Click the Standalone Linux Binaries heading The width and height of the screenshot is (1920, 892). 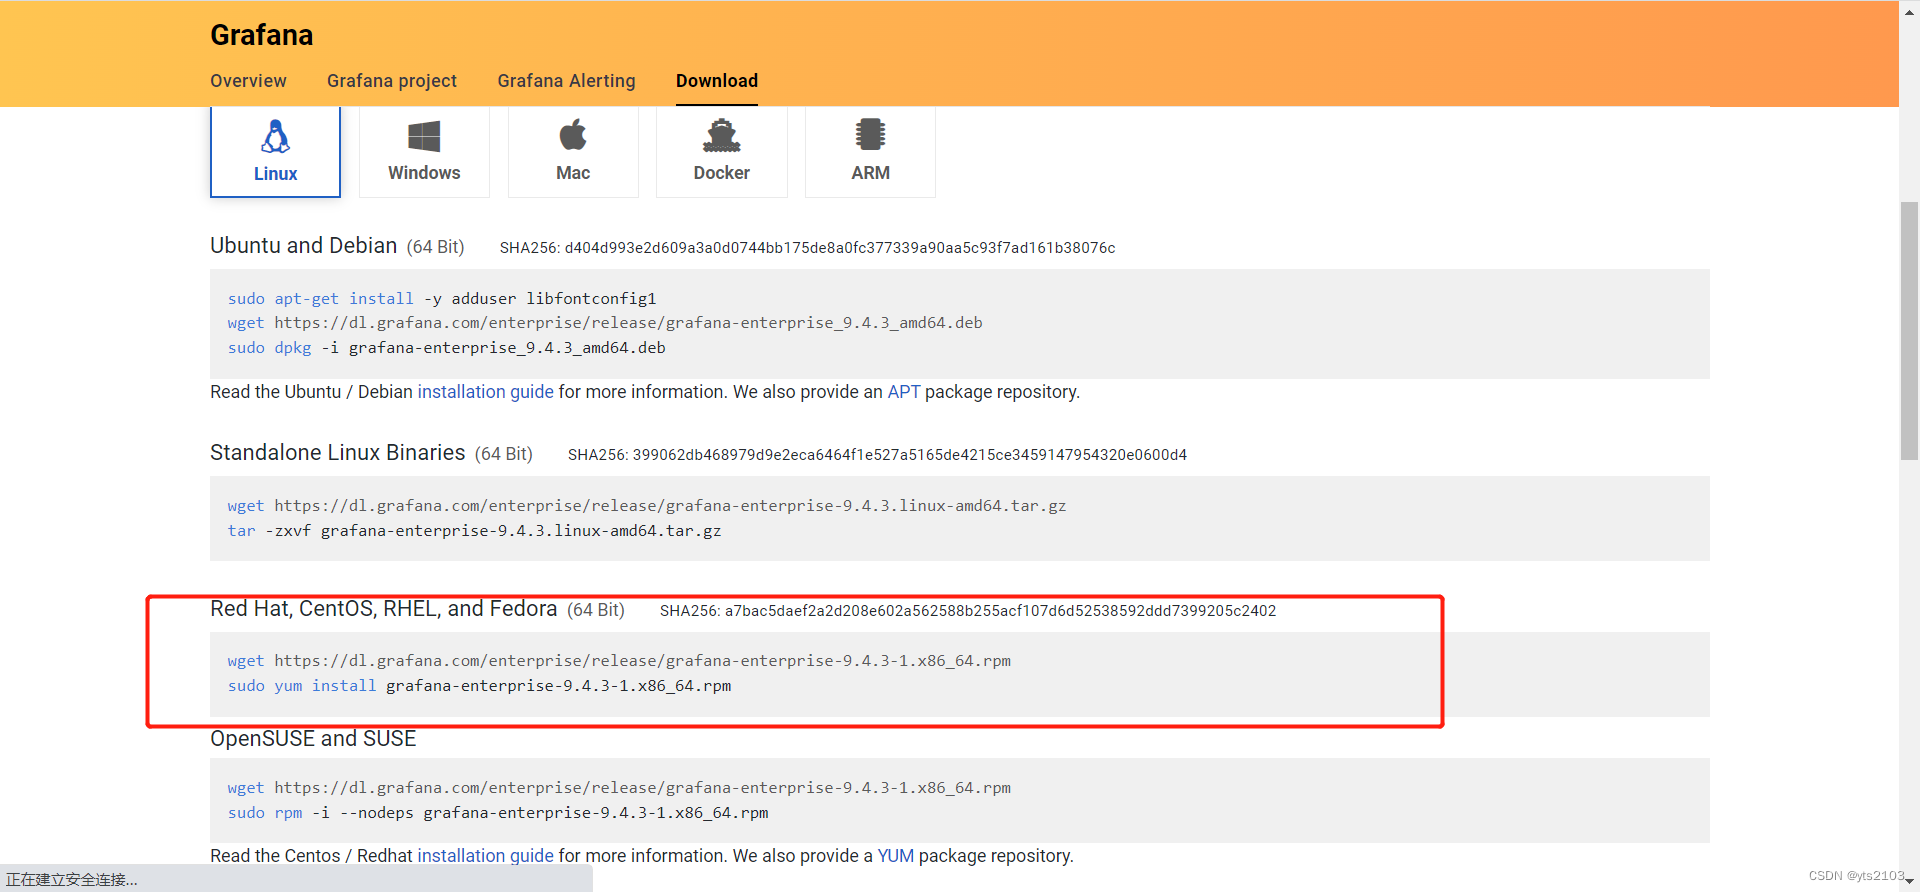click(x=337, y=453)
